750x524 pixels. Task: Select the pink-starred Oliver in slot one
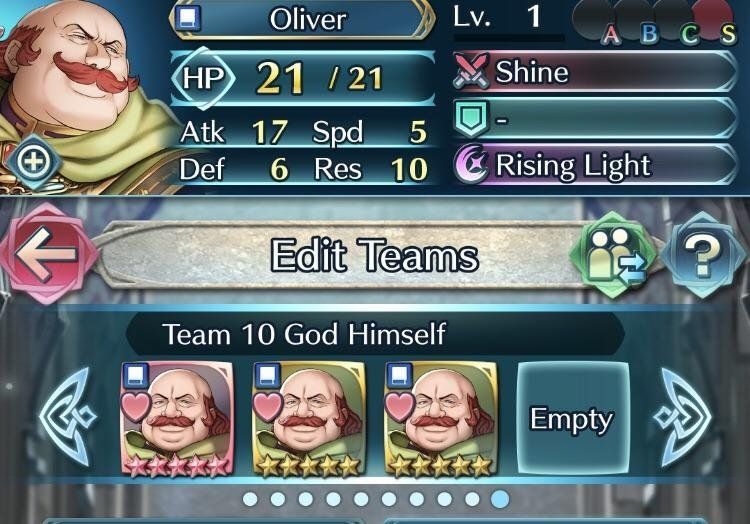click(177, 420)
